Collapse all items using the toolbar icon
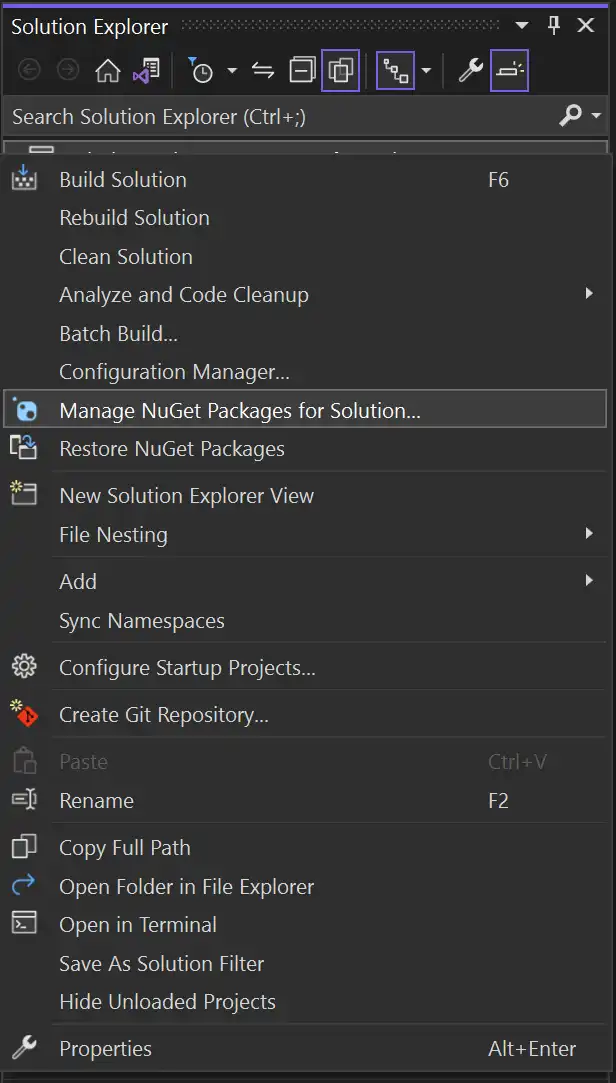Screen dimensions: 616x1083 click(301, 70)
